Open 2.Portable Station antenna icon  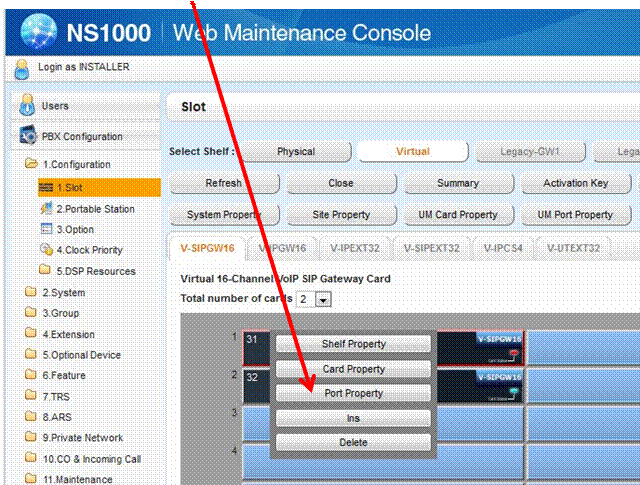(45, 209)
